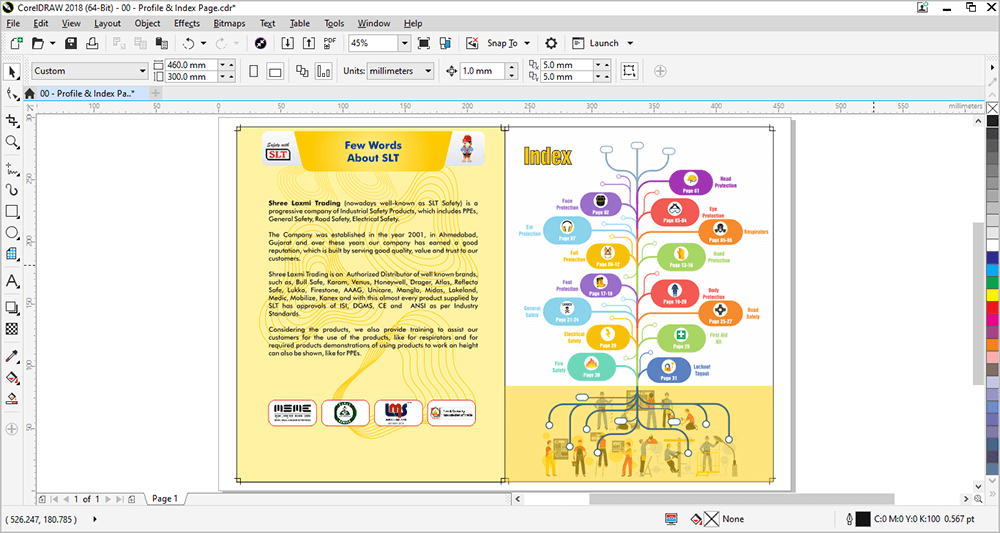Toggle Current Page layout button
The width and height of the screenshot is (1000, 533).
(323, 71)
